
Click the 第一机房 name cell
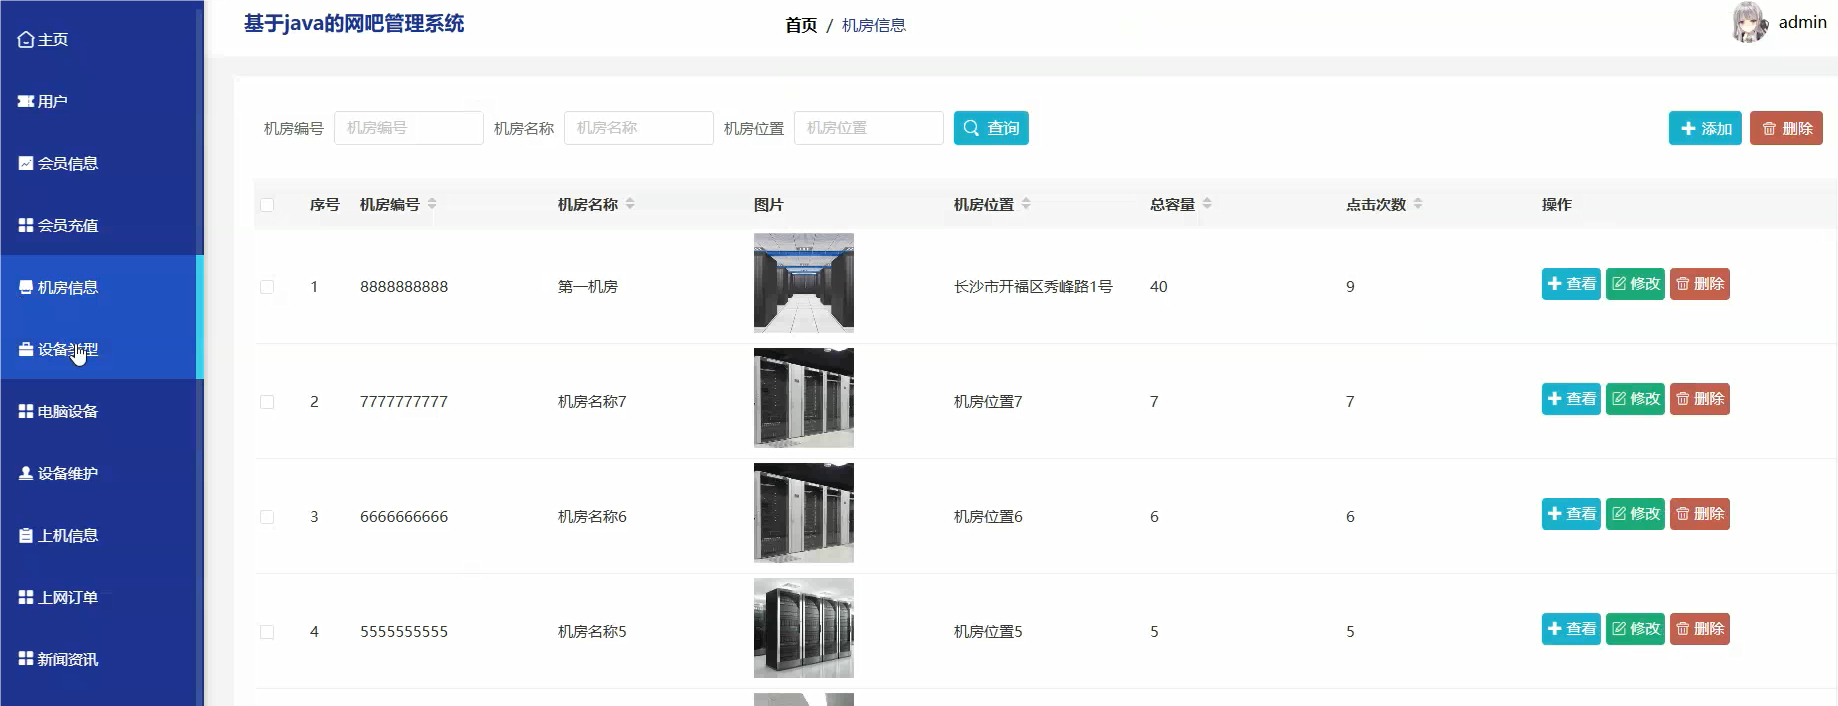click(588, 287)
